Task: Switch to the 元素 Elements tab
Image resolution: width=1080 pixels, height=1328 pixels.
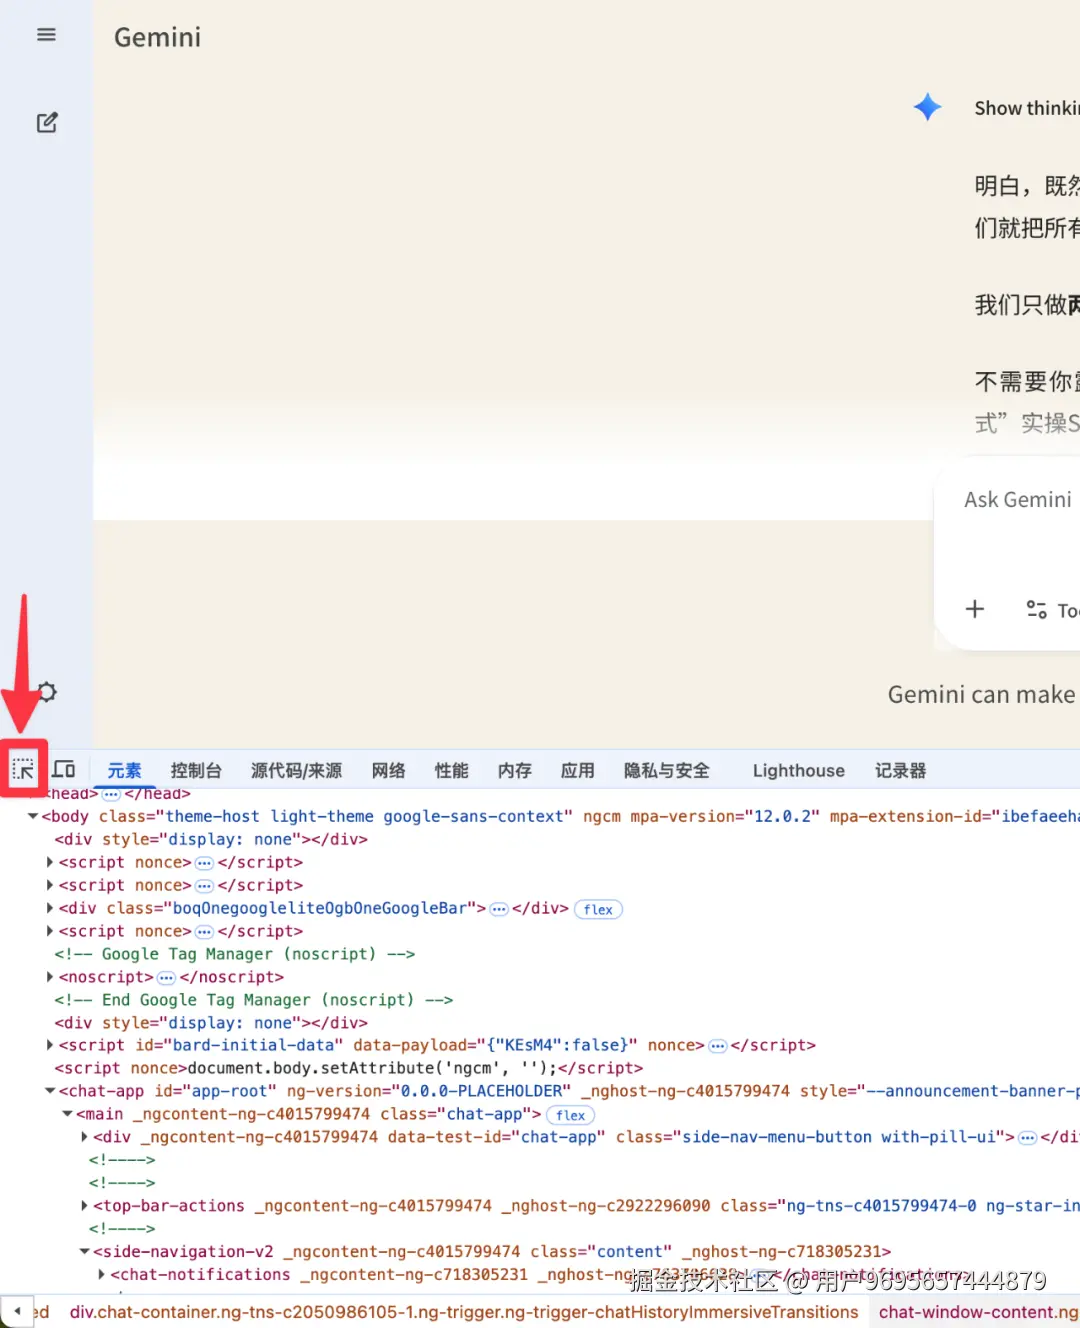Action: (125, 770)
